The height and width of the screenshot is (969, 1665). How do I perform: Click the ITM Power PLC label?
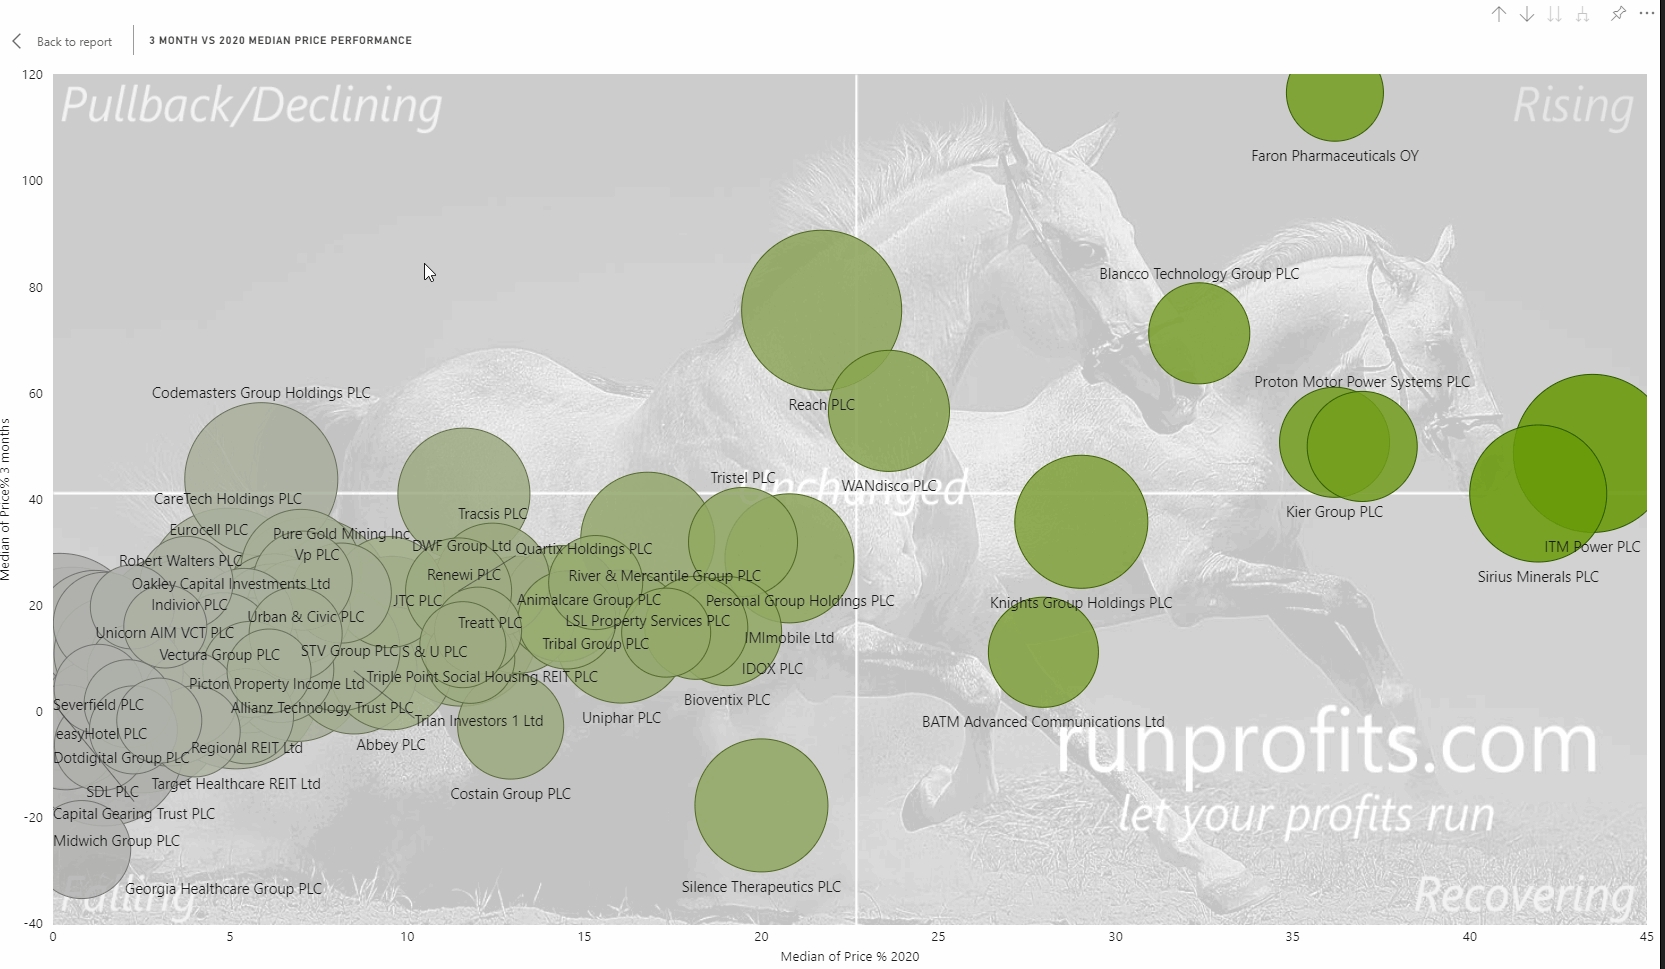[x=1592, y=547]
